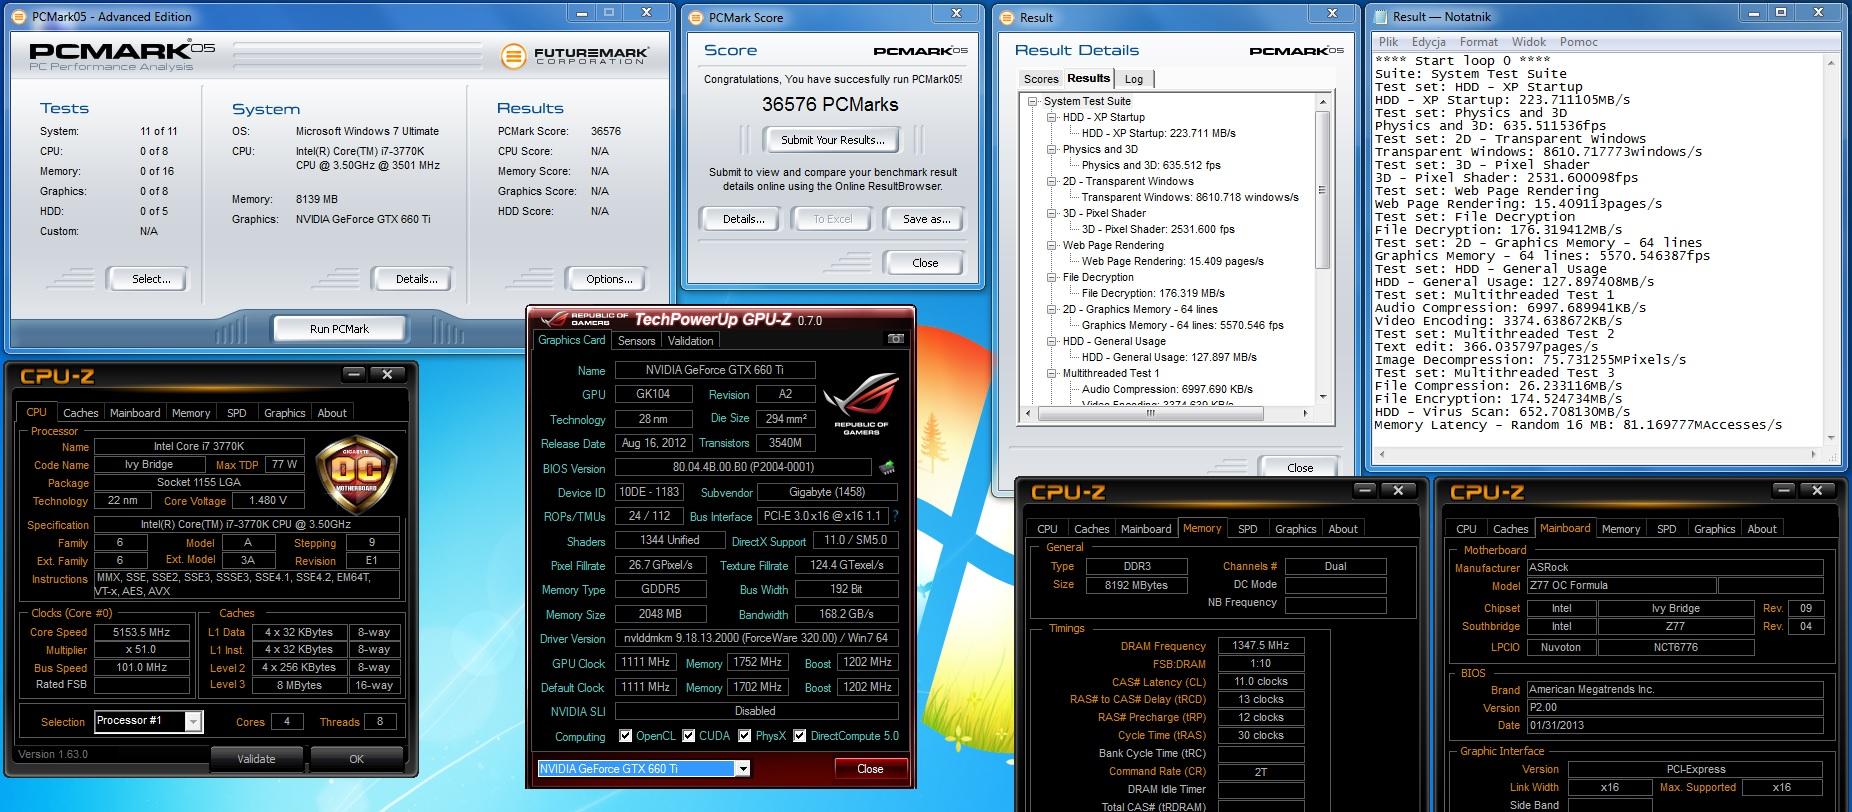Toggle the DirectCompute 5.0 checkbox
The width and height of the screenshot is (1852, 812).
point(800,736)
